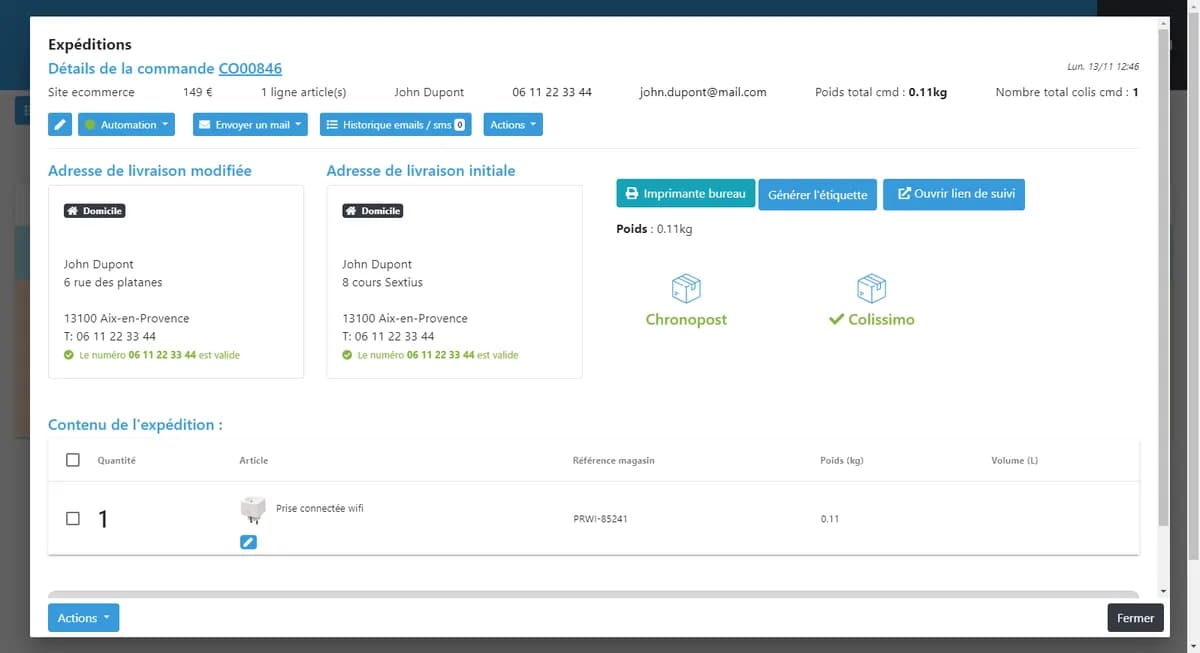
Task: Select Imprimante bureau printer button
Action: click(x=686, y=194)
